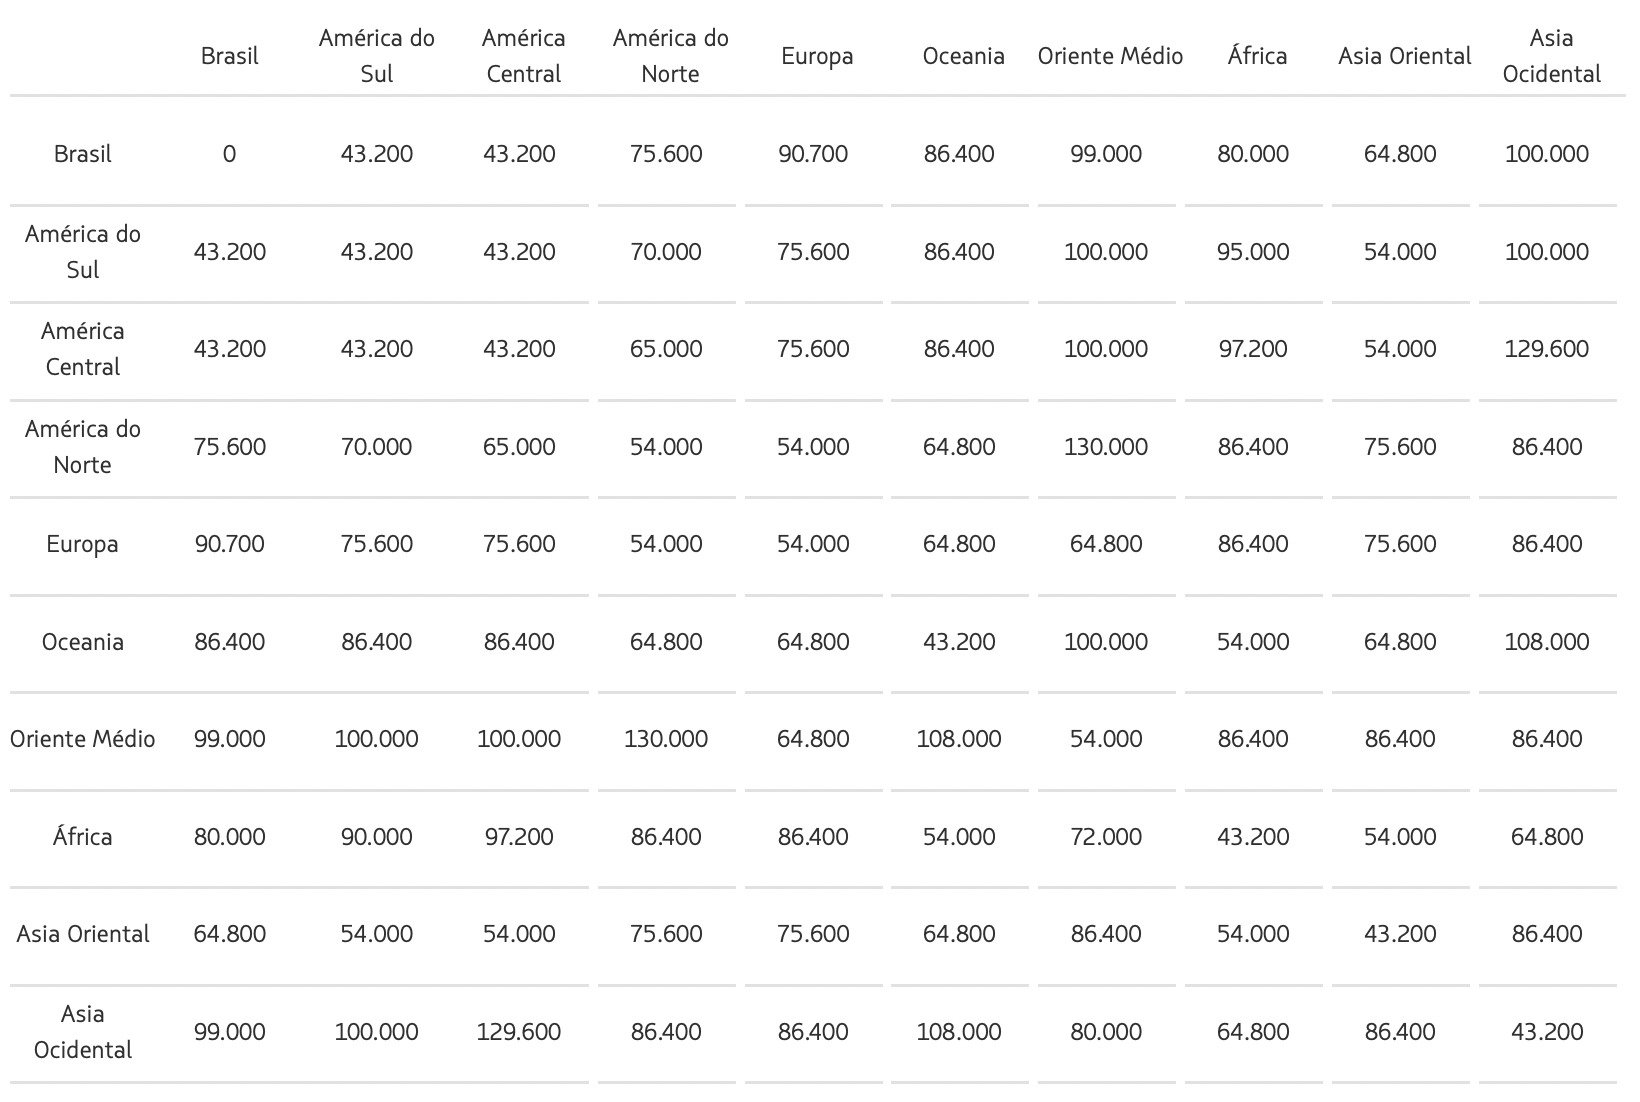Select América do Sul to África 95.000
Screen dimensions: 1640x1102
1253,252
